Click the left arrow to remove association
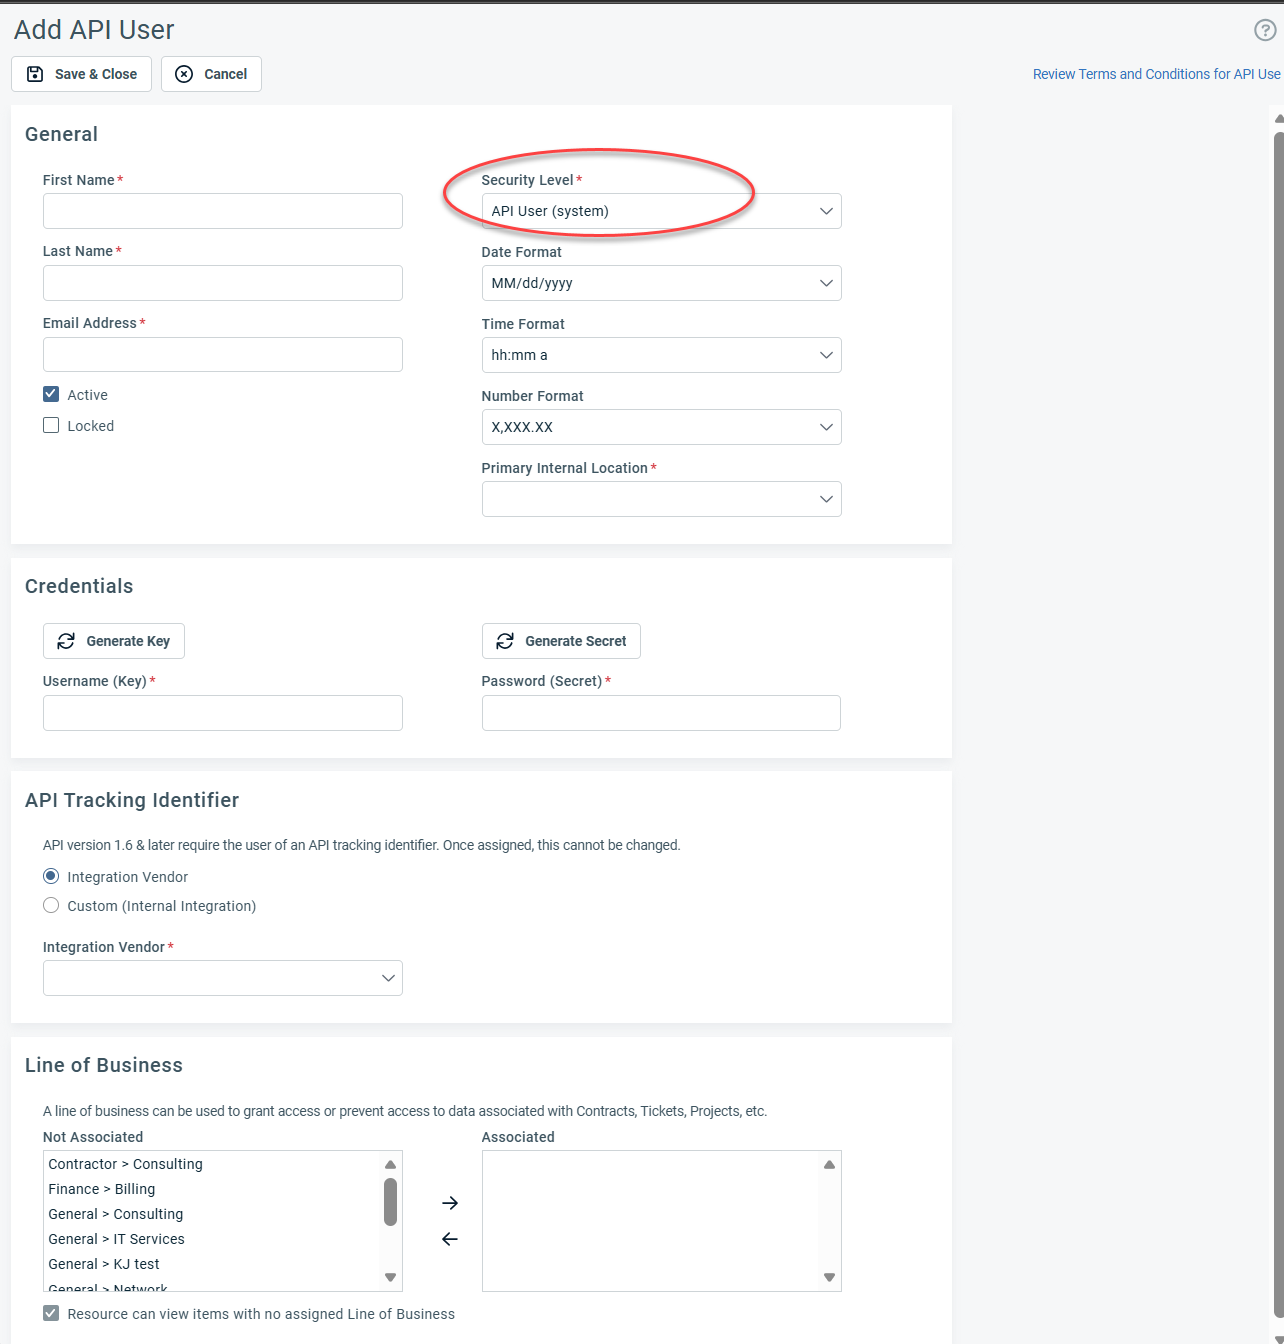The width and height of the screenshot is (1284, 1344). pos(450,1239)
